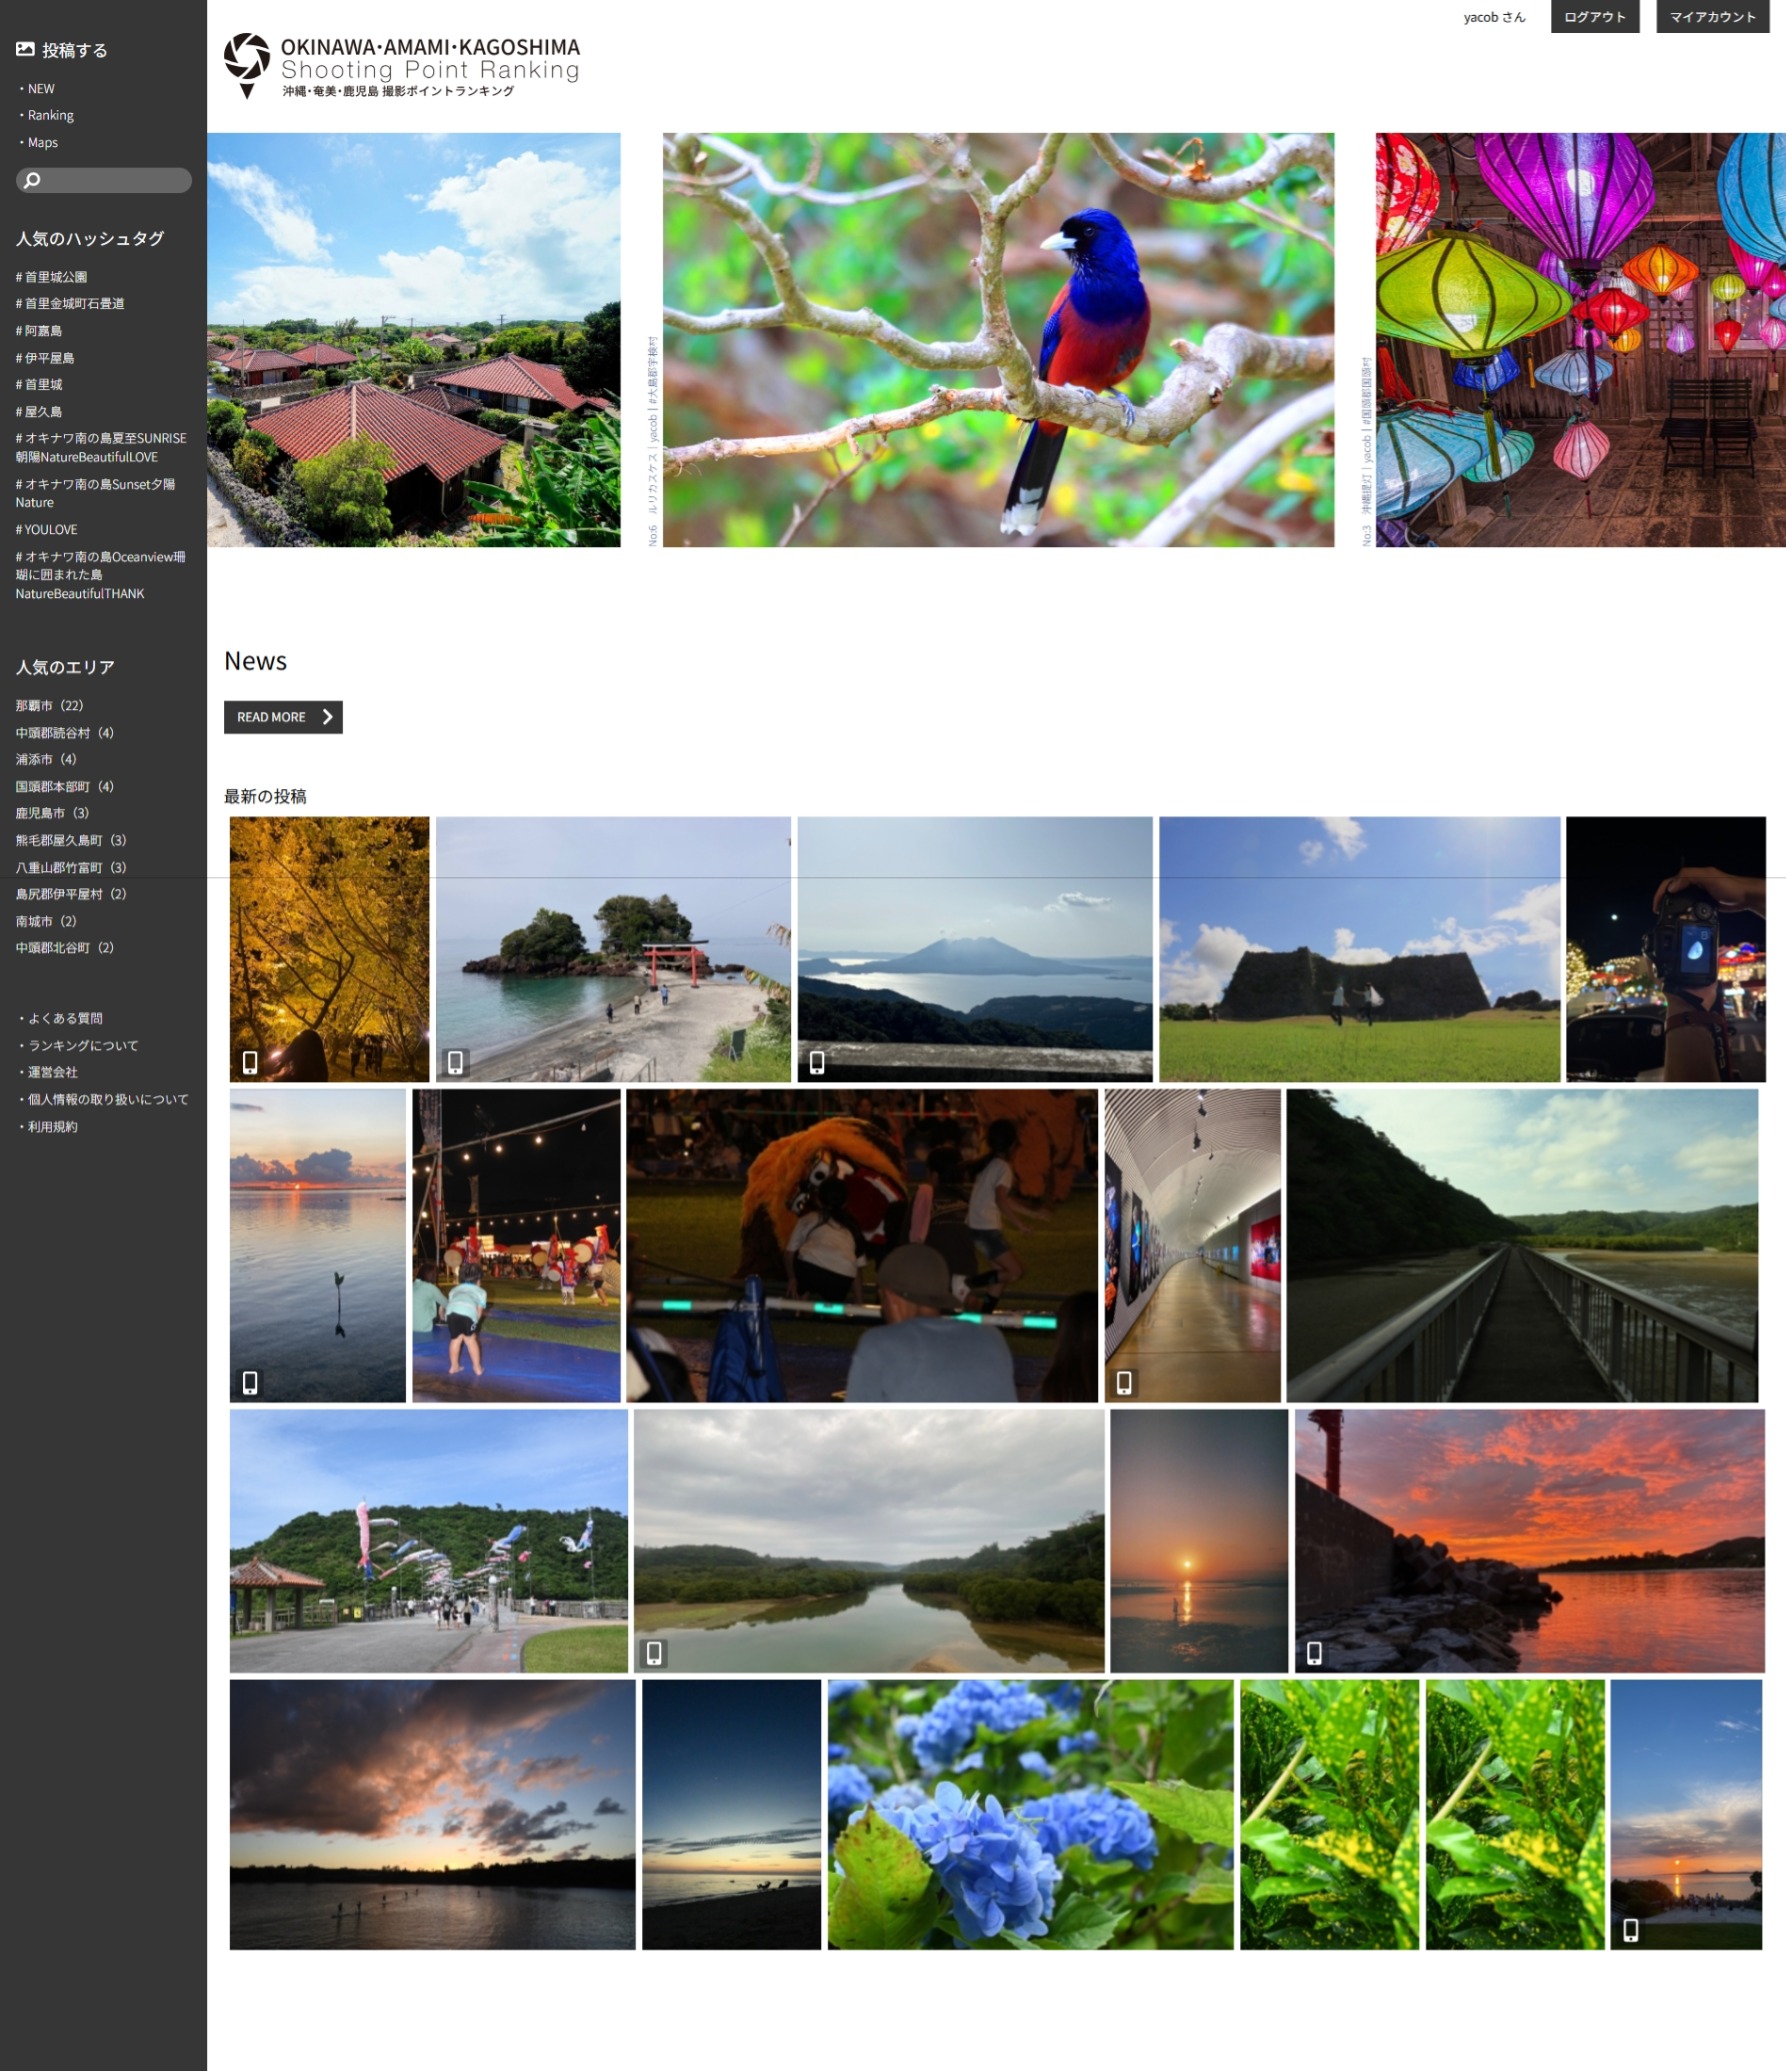This screenshot has height=2071, width=1786.
Task: Select the 那覇市 (22) area link
Action: 49,706
